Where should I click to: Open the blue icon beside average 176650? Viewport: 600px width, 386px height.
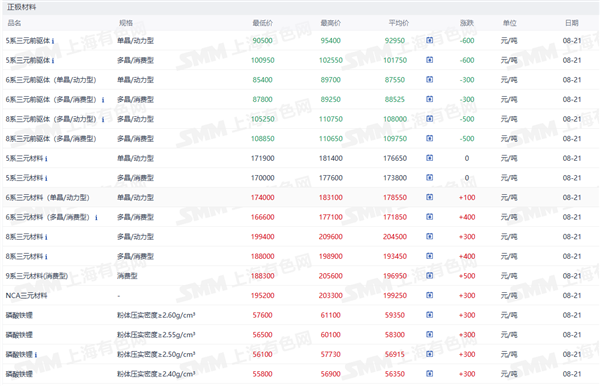[429, 158]
